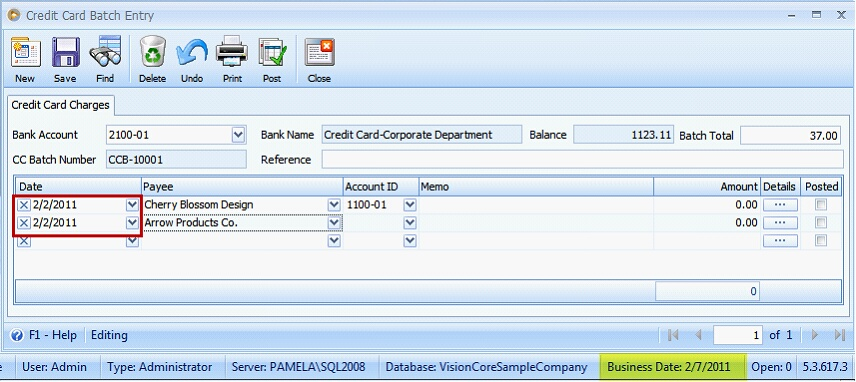Expand Payee dropdown on the empty row
This screenshot has width=856, height=382.
pyautogui.click(x=334, y=241)
